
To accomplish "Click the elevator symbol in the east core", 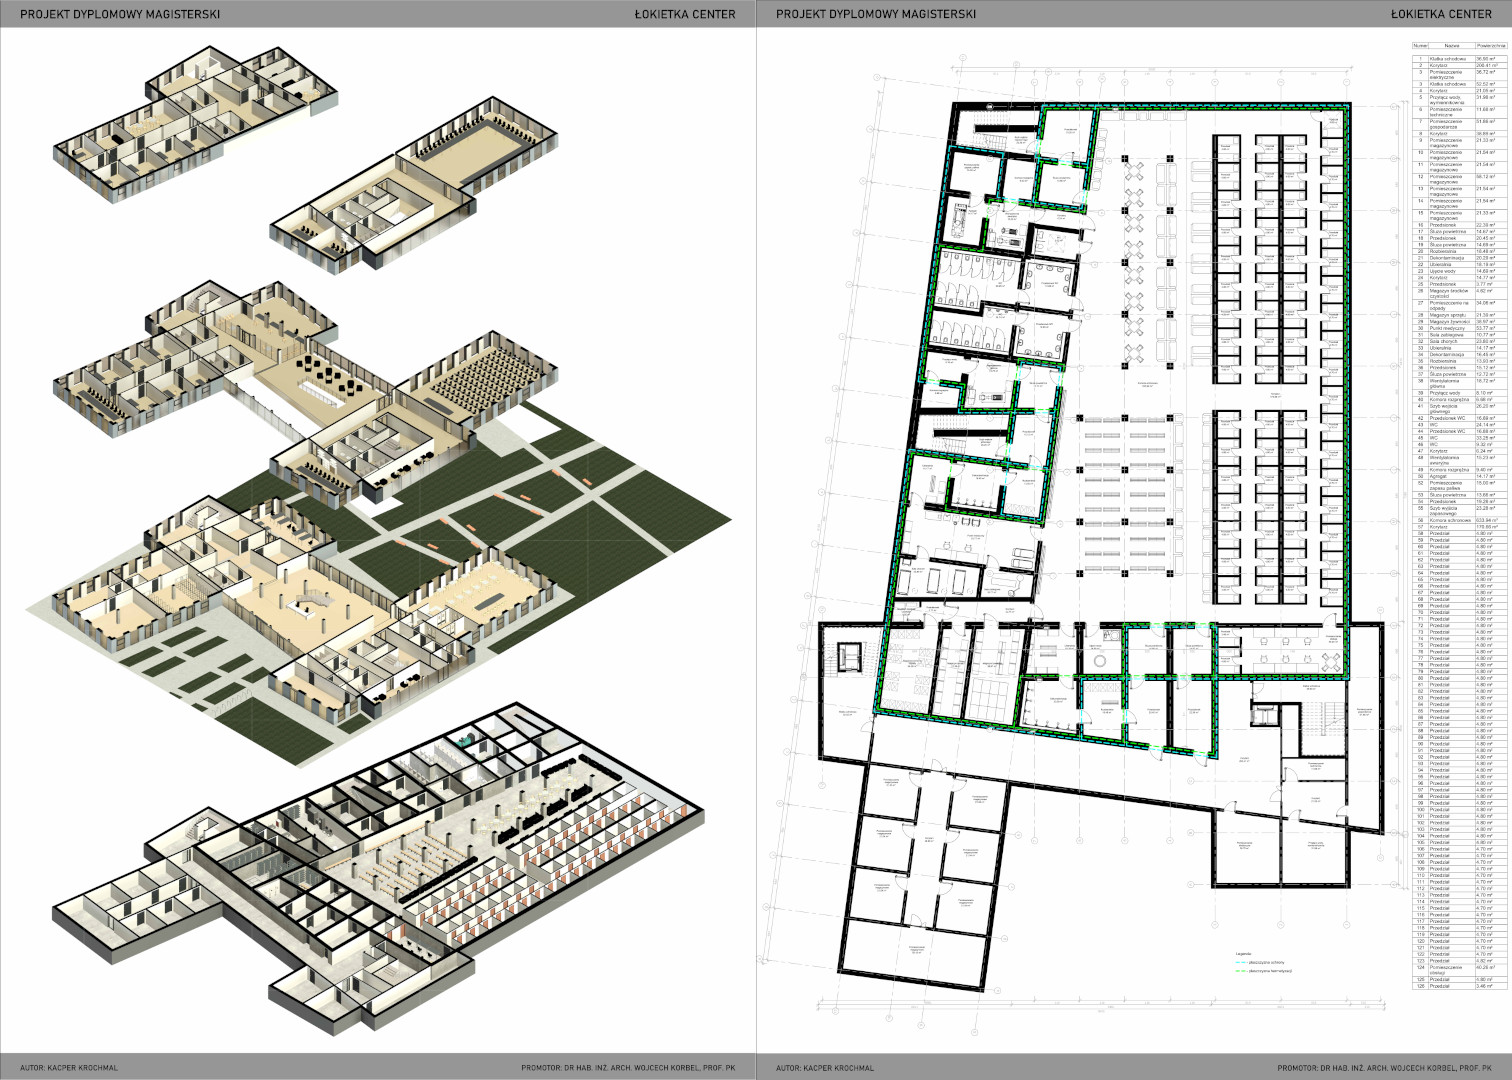I will point(1264,714).
